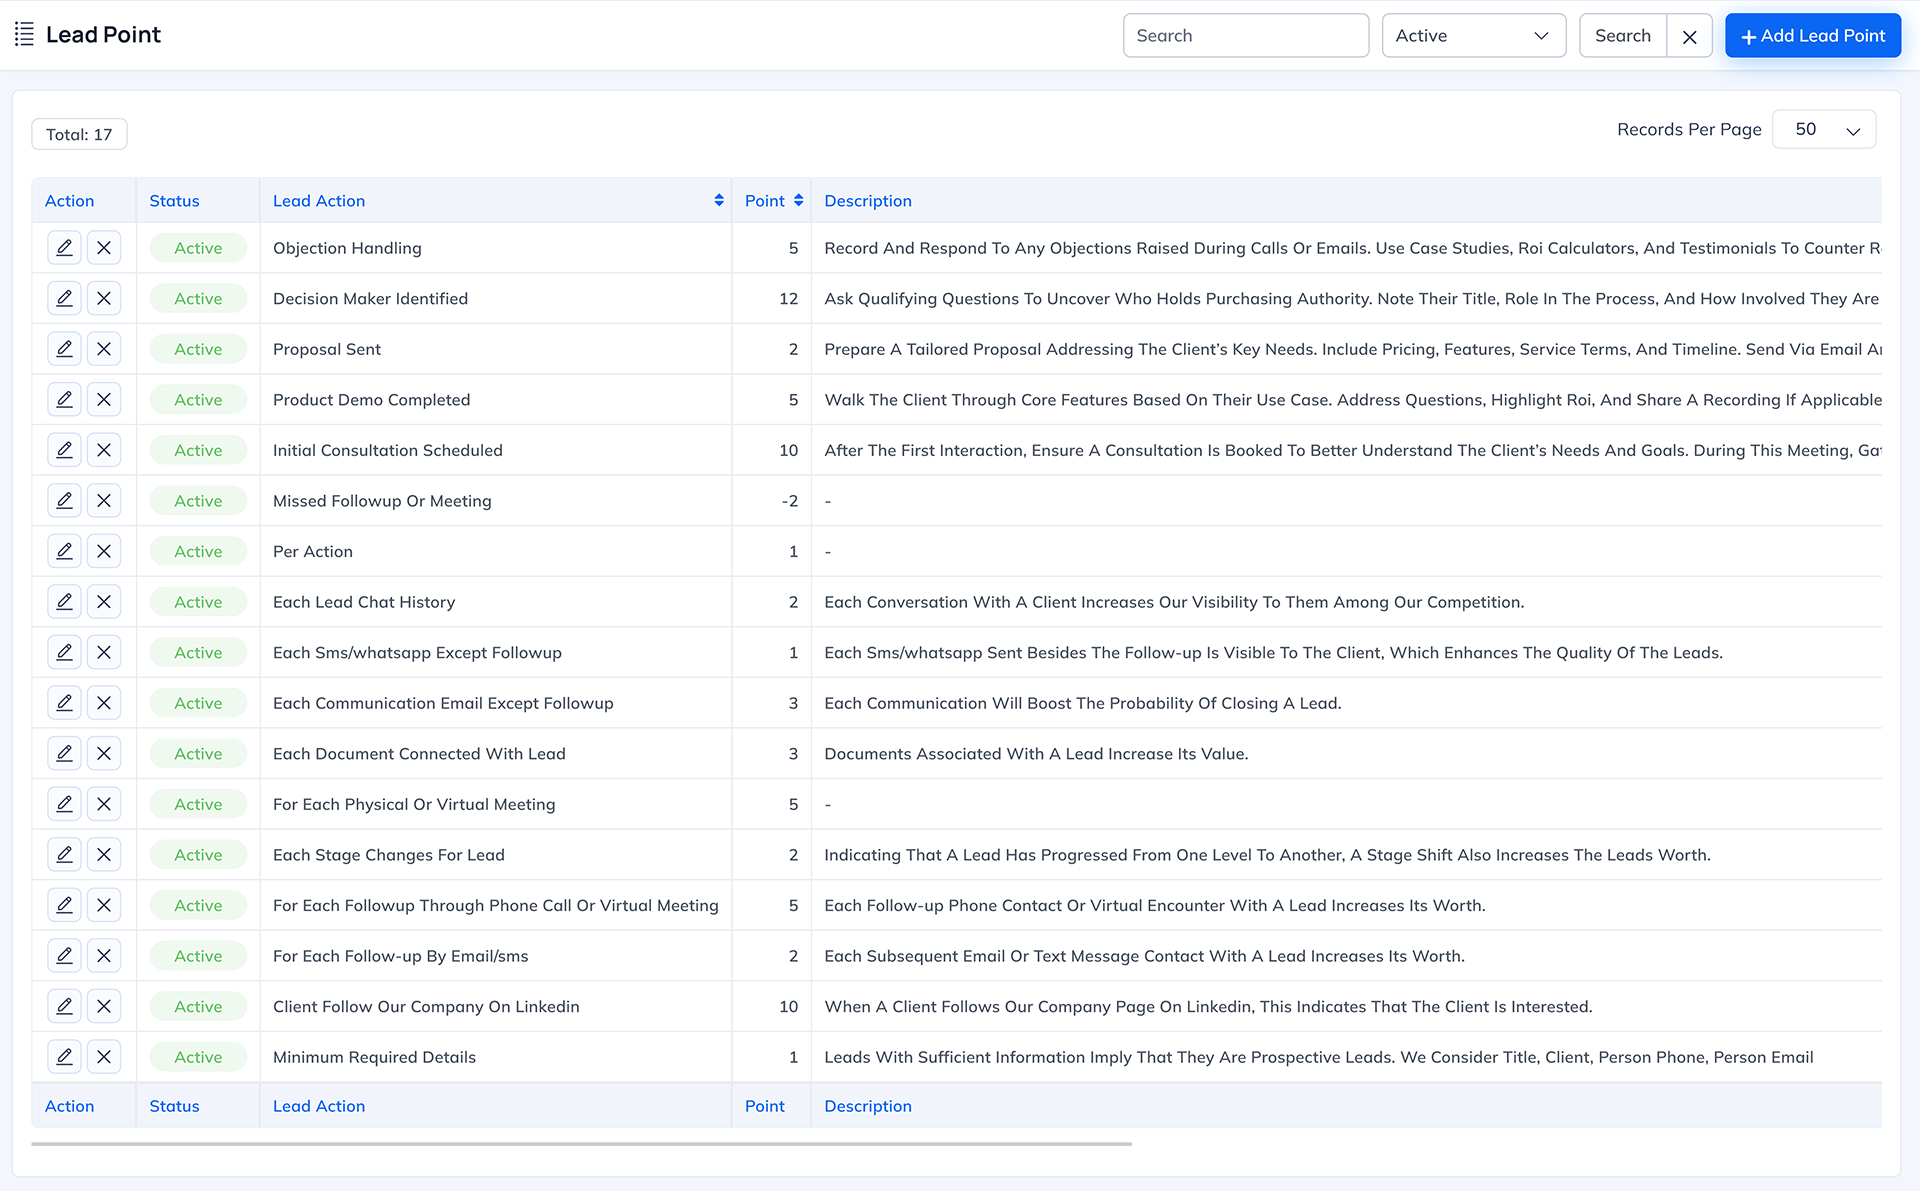Click the Description column header

867,201
